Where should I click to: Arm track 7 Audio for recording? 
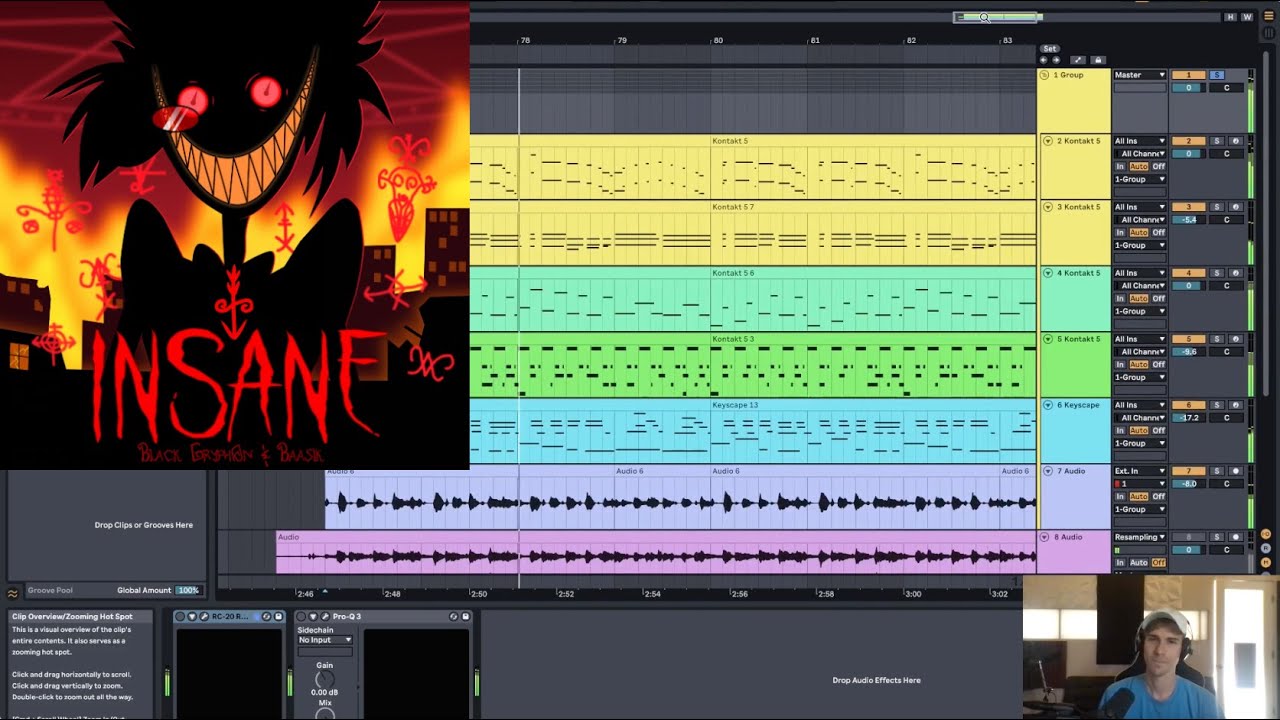(x=1236, y=471)
